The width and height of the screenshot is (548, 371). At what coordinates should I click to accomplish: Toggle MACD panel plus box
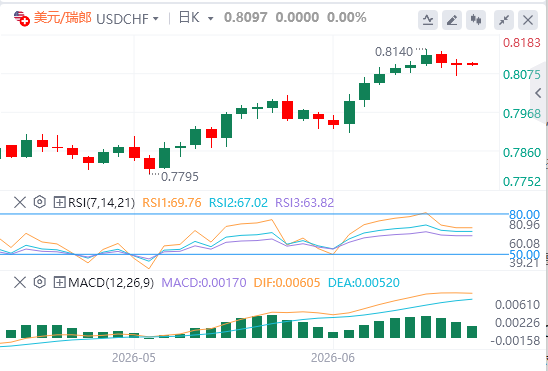pos(60,282)
